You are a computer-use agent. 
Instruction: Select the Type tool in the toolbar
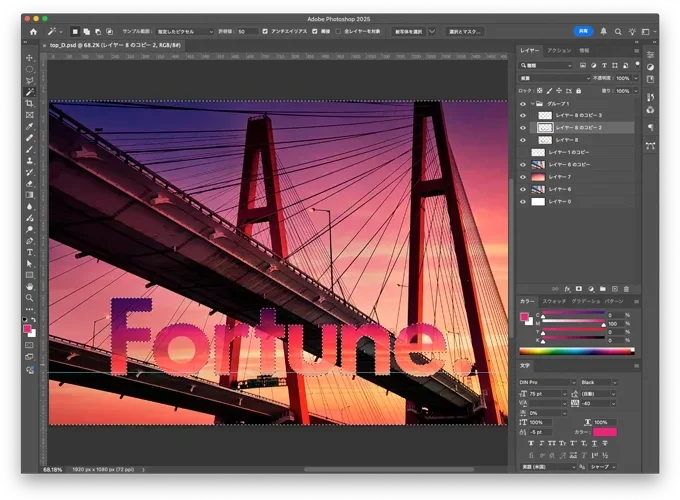tap(30, 251)
